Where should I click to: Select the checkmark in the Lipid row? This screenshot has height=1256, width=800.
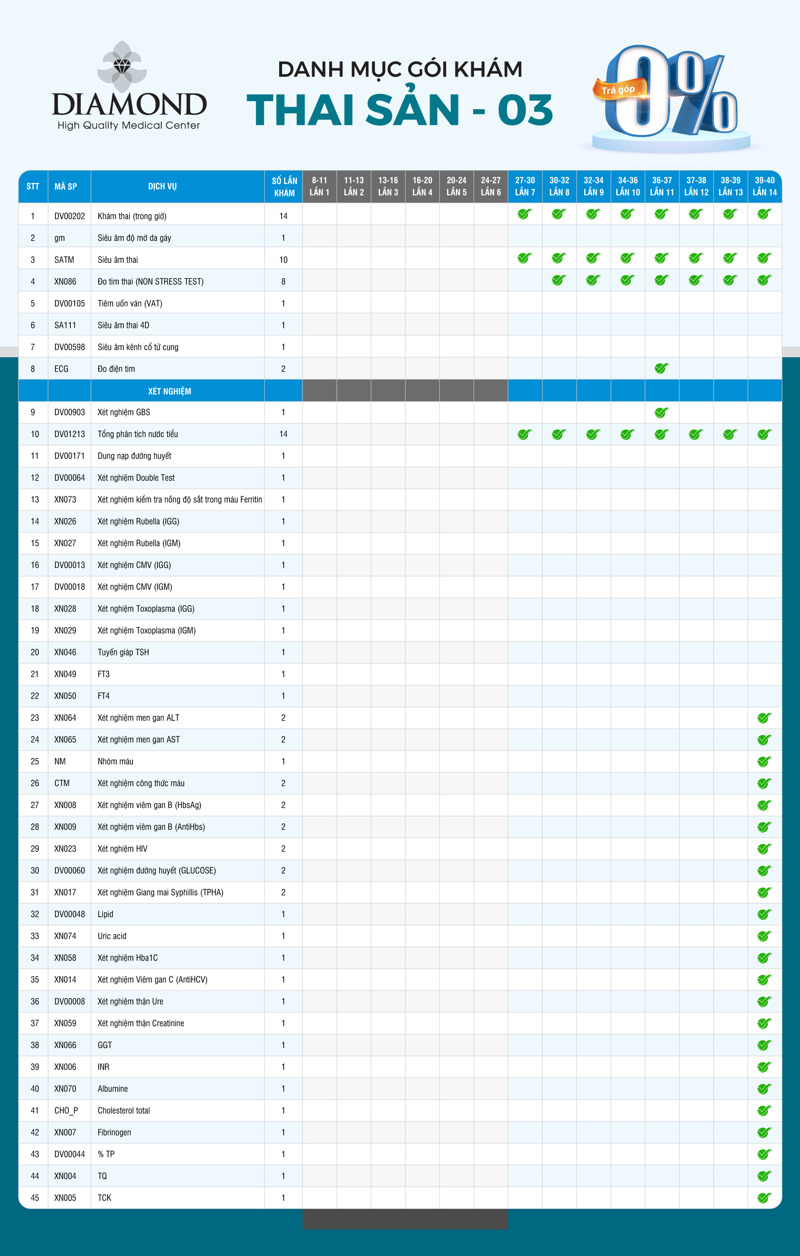pos(764,914)
